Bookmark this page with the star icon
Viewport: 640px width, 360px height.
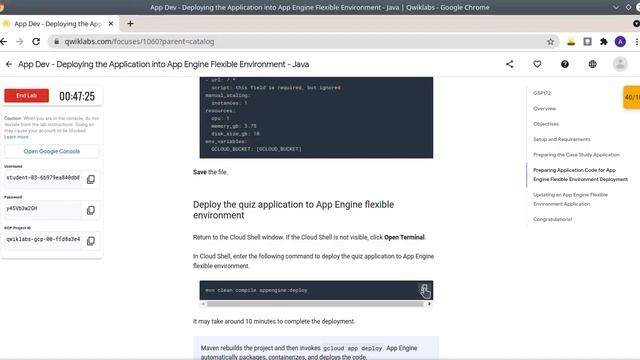[550, 42]
